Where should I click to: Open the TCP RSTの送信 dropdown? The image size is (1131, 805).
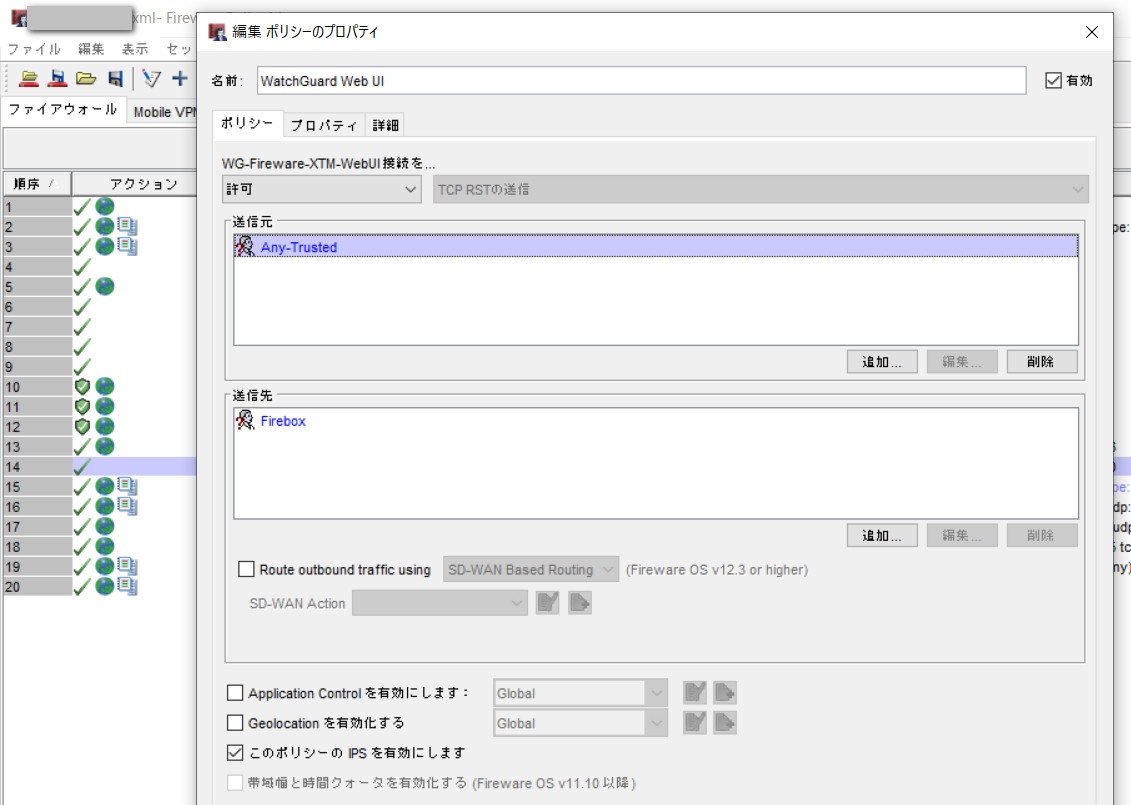point(760,189)
